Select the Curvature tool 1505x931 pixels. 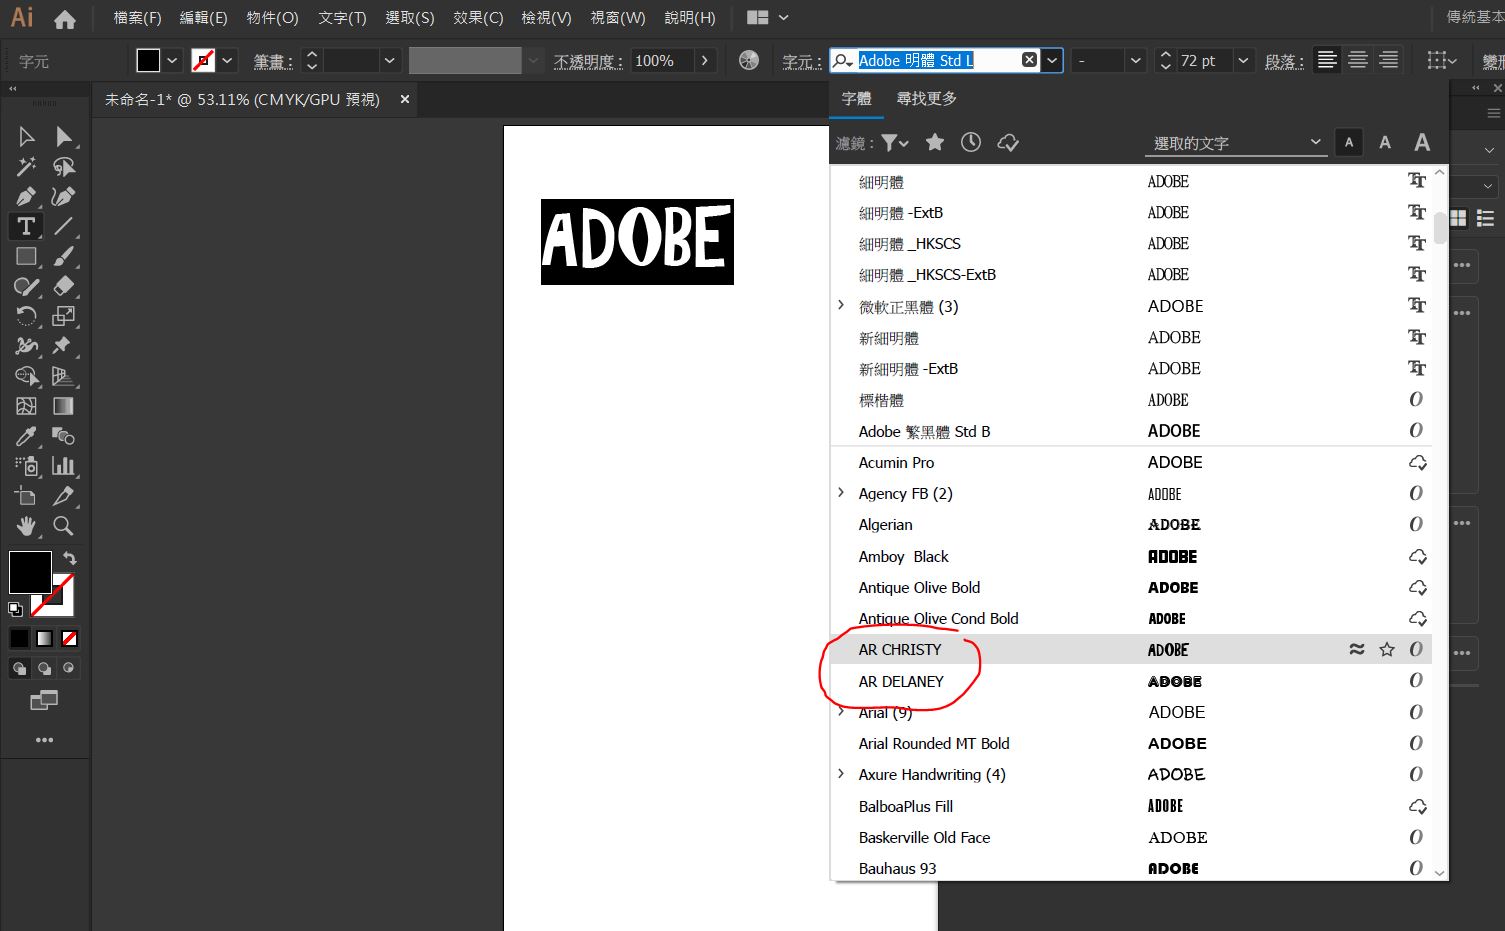[64, 197]
